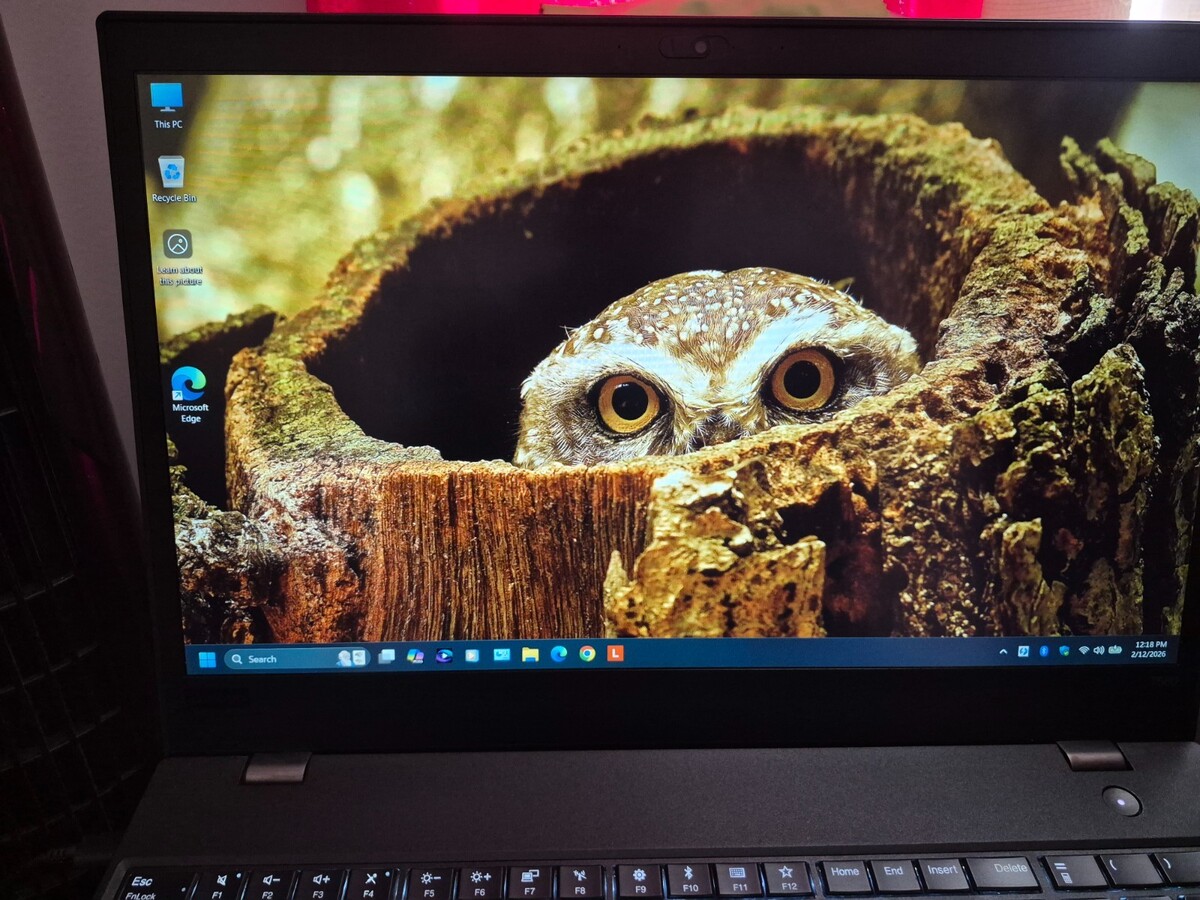Launch Microsoft Edge from the taskbar
The height and width of the screenshot is (900, 1200).
559,654
